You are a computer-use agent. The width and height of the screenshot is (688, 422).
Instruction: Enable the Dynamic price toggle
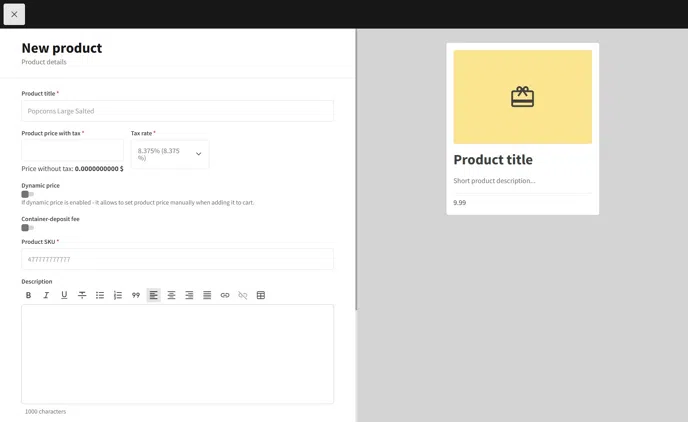pos(28,194)
